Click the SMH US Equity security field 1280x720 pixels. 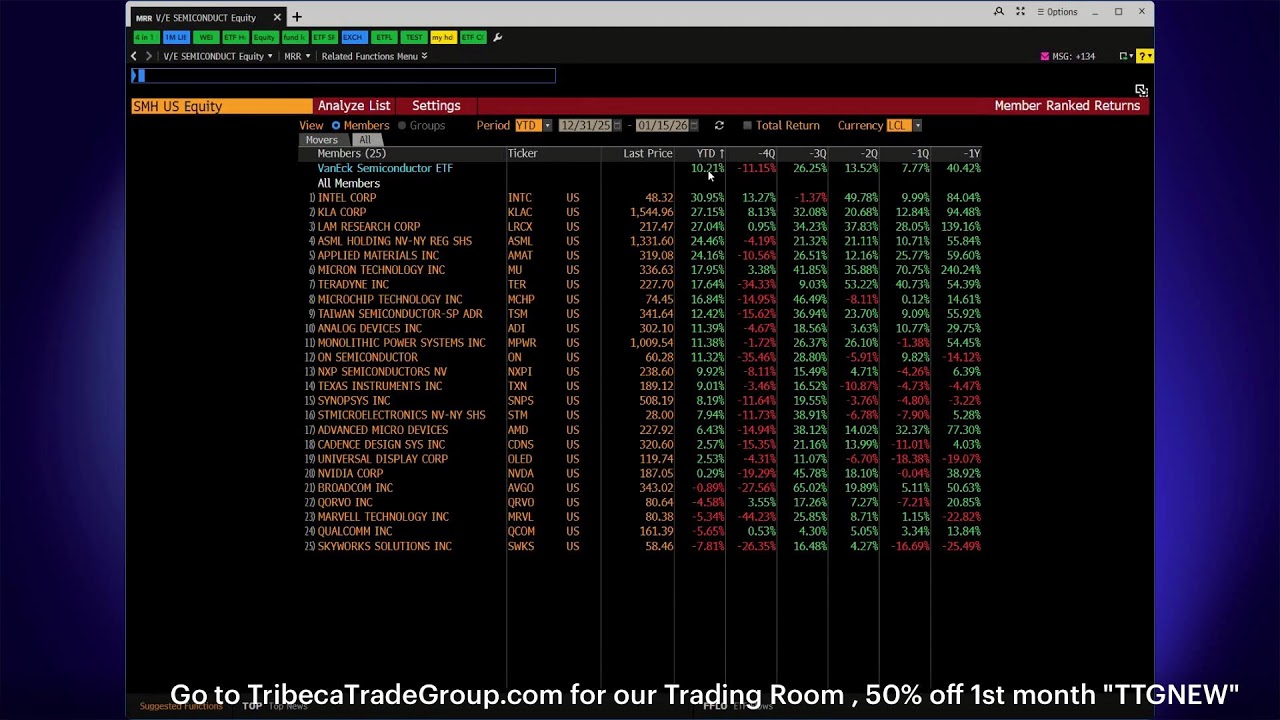point(221,106)
